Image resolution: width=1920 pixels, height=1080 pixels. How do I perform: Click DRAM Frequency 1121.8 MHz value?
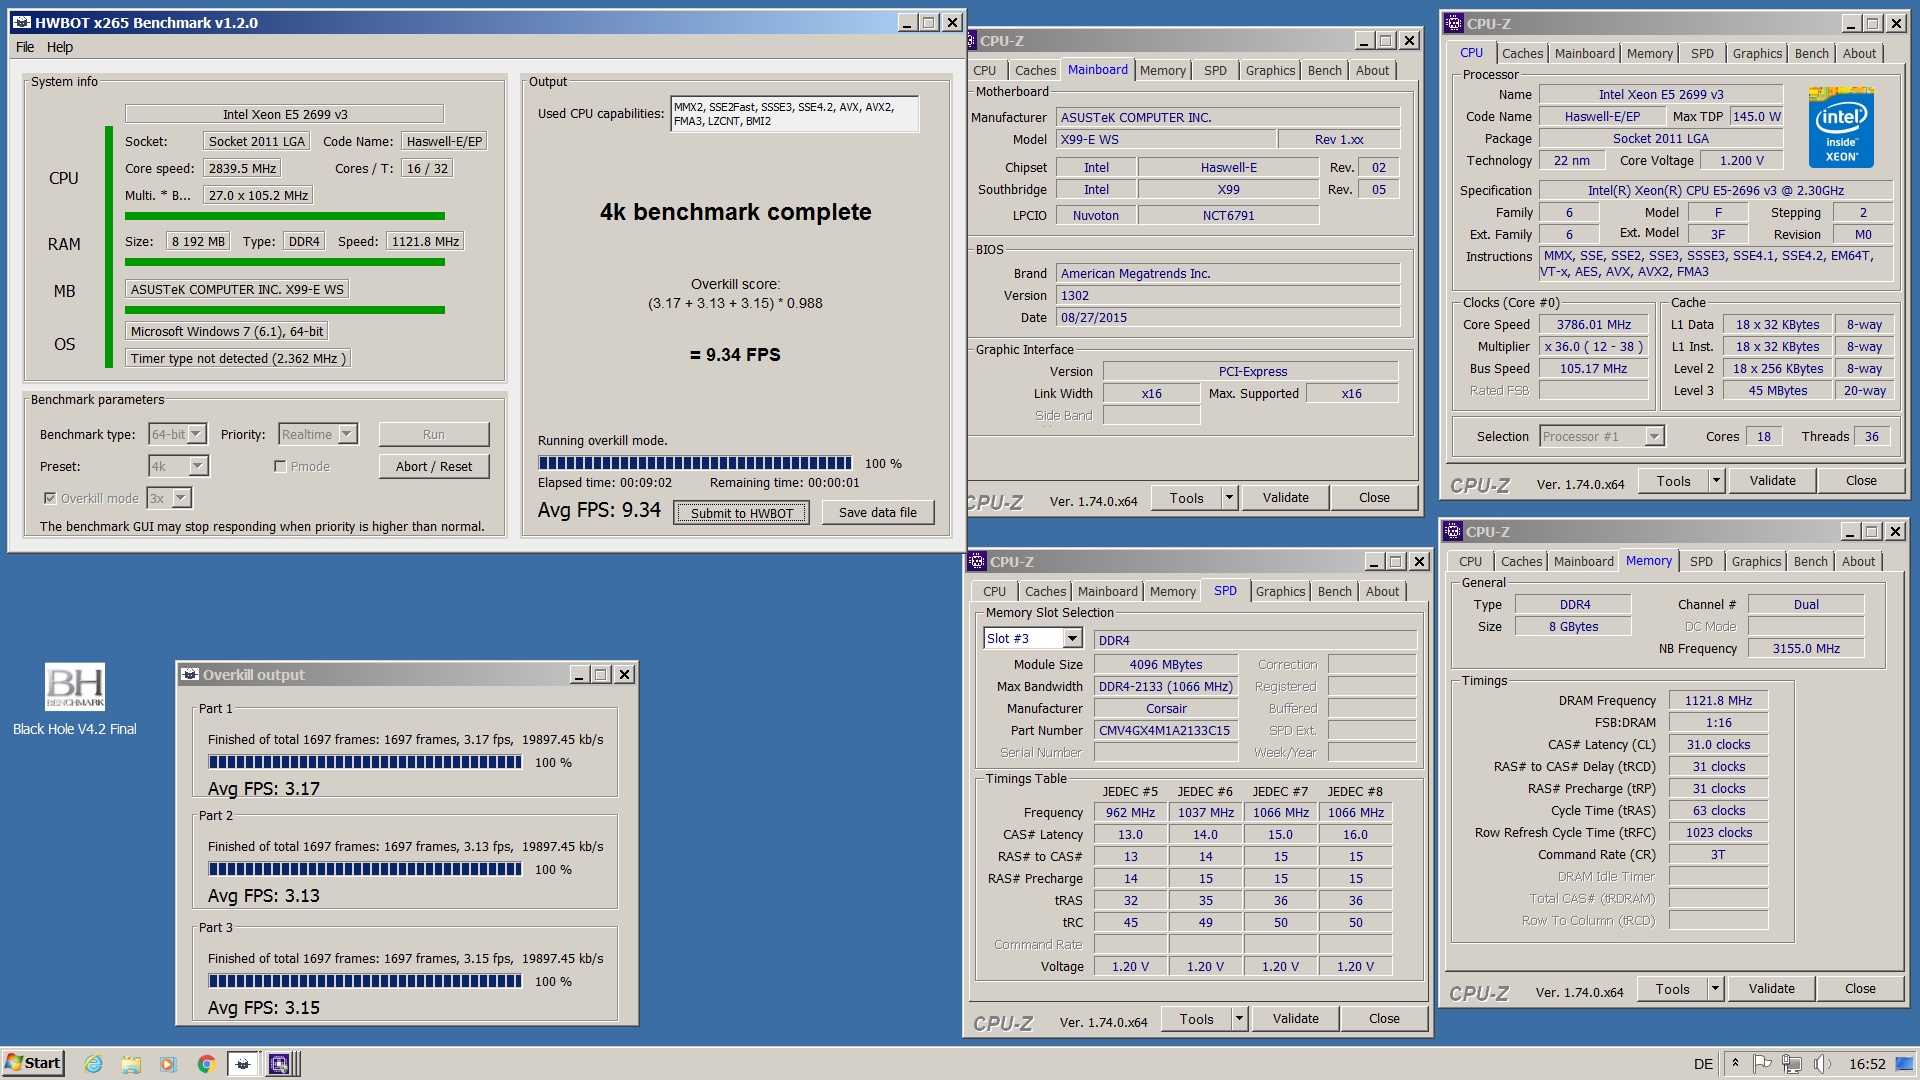(x=1718, y=700)
